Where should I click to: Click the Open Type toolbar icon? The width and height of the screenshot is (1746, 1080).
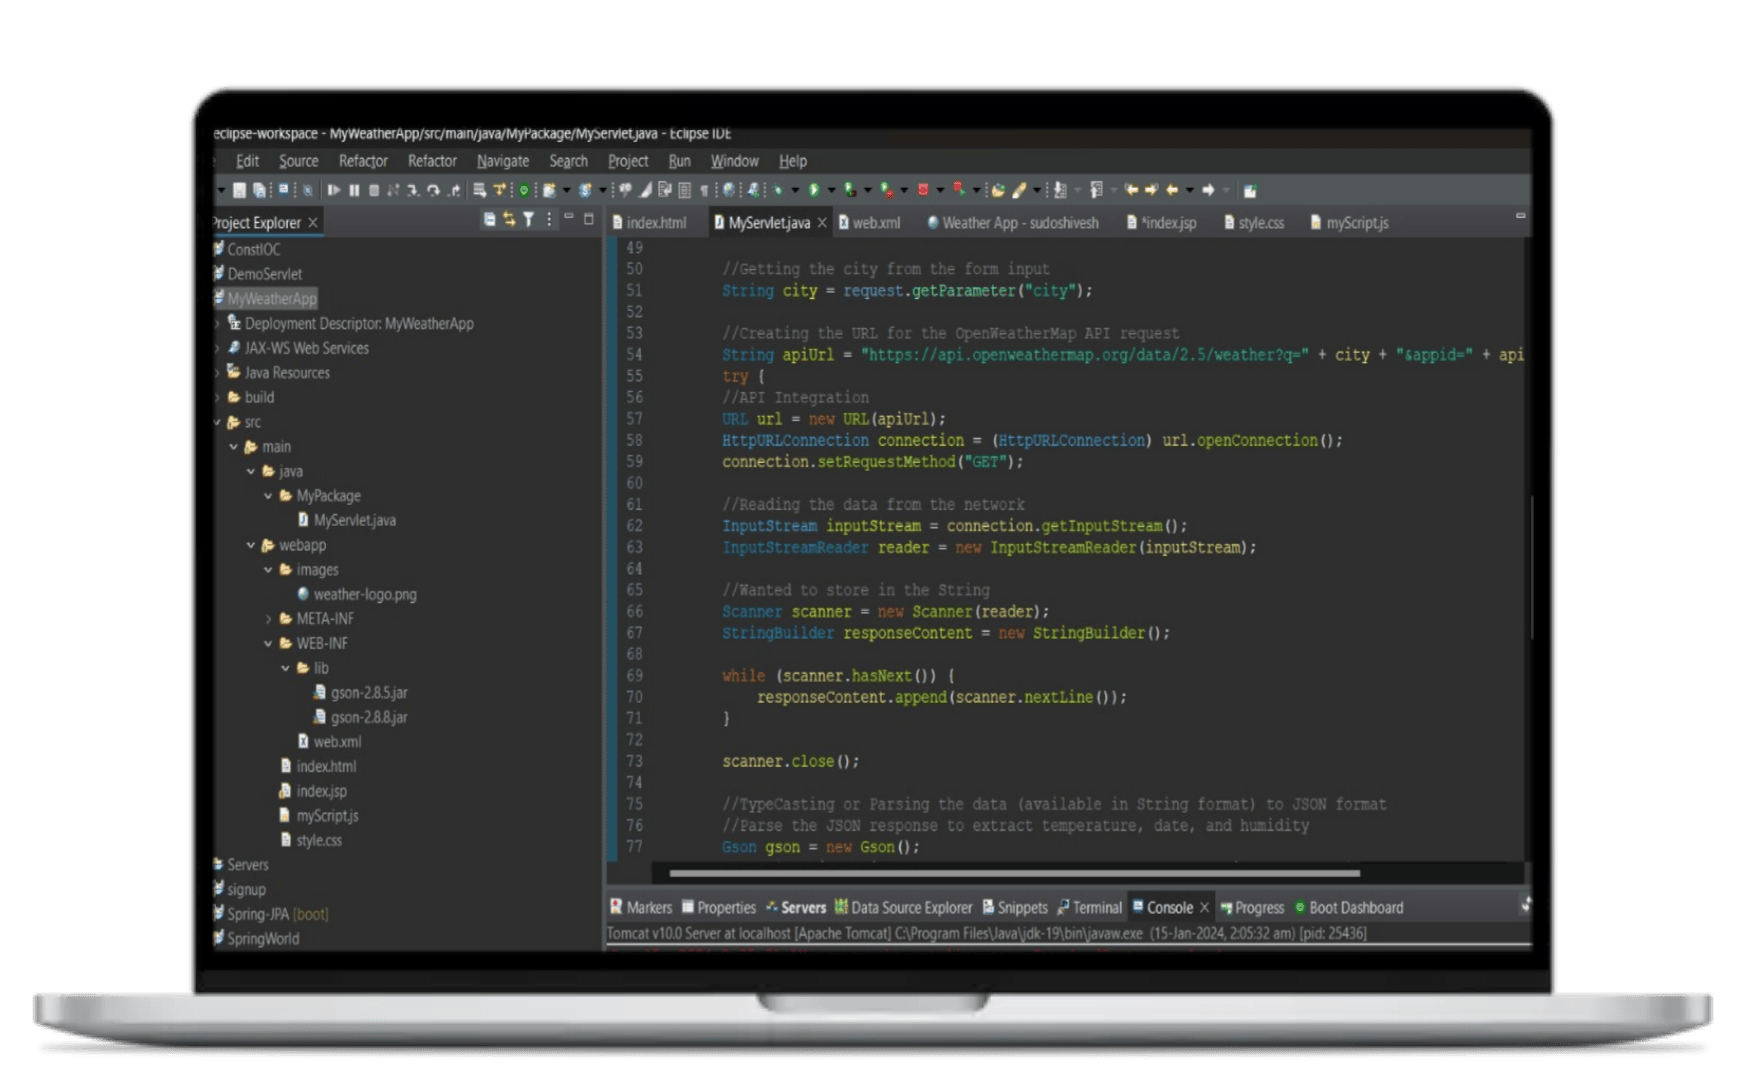click(x=998, y=190)
